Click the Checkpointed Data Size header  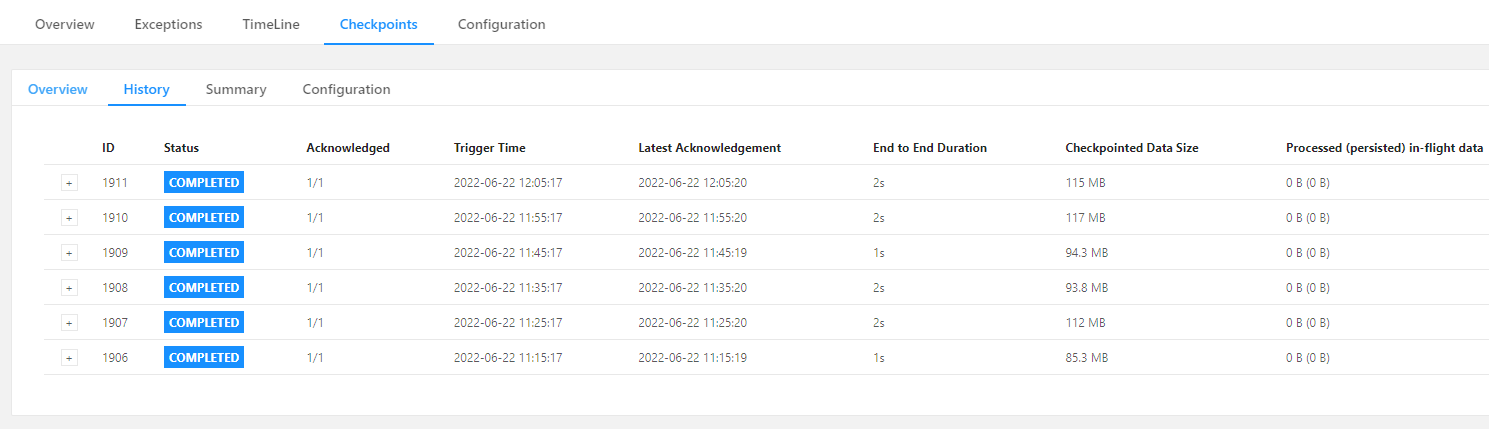pos(1132,148)
